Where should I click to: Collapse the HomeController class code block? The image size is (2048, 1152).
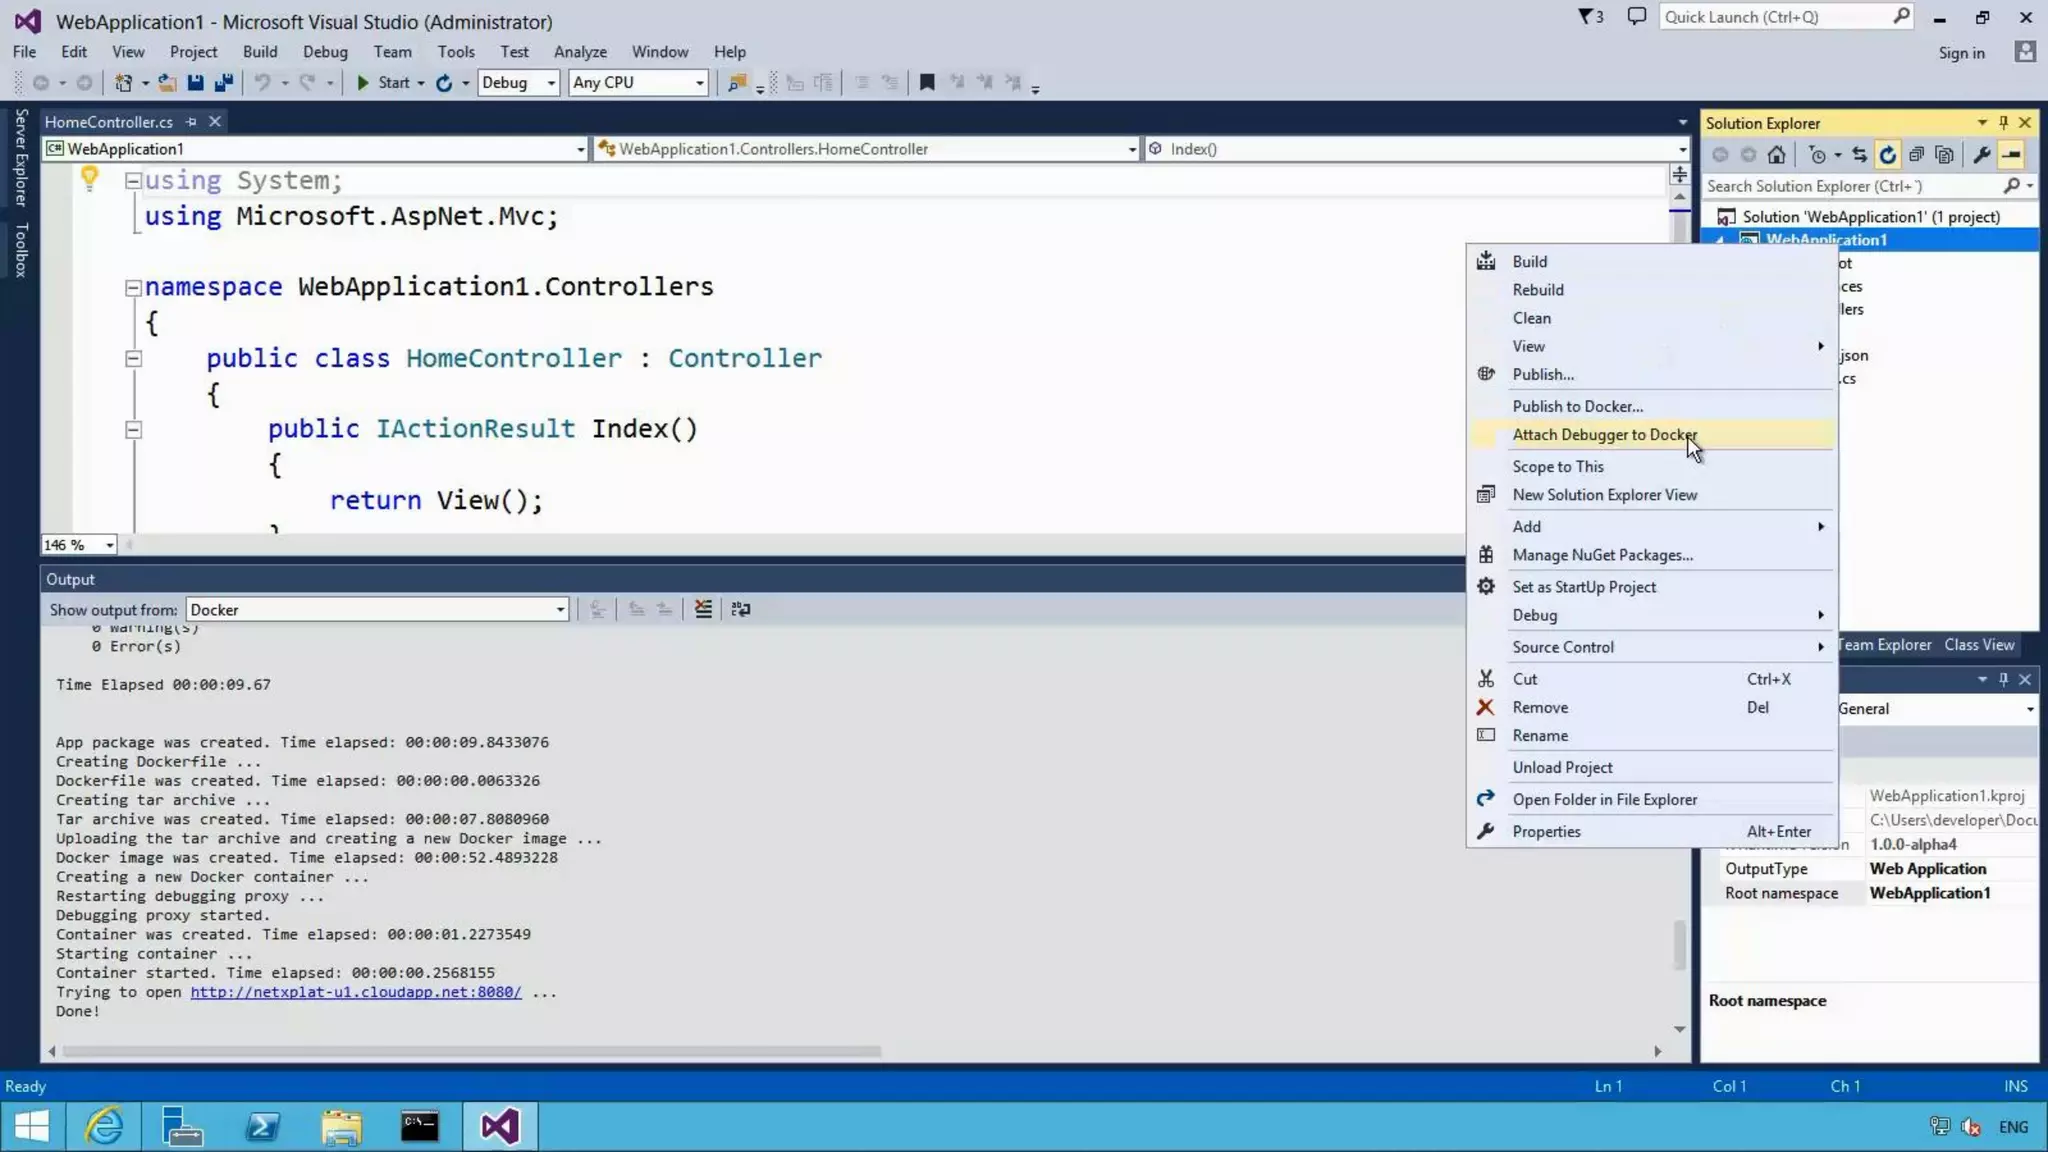click(x=132, y=359)
